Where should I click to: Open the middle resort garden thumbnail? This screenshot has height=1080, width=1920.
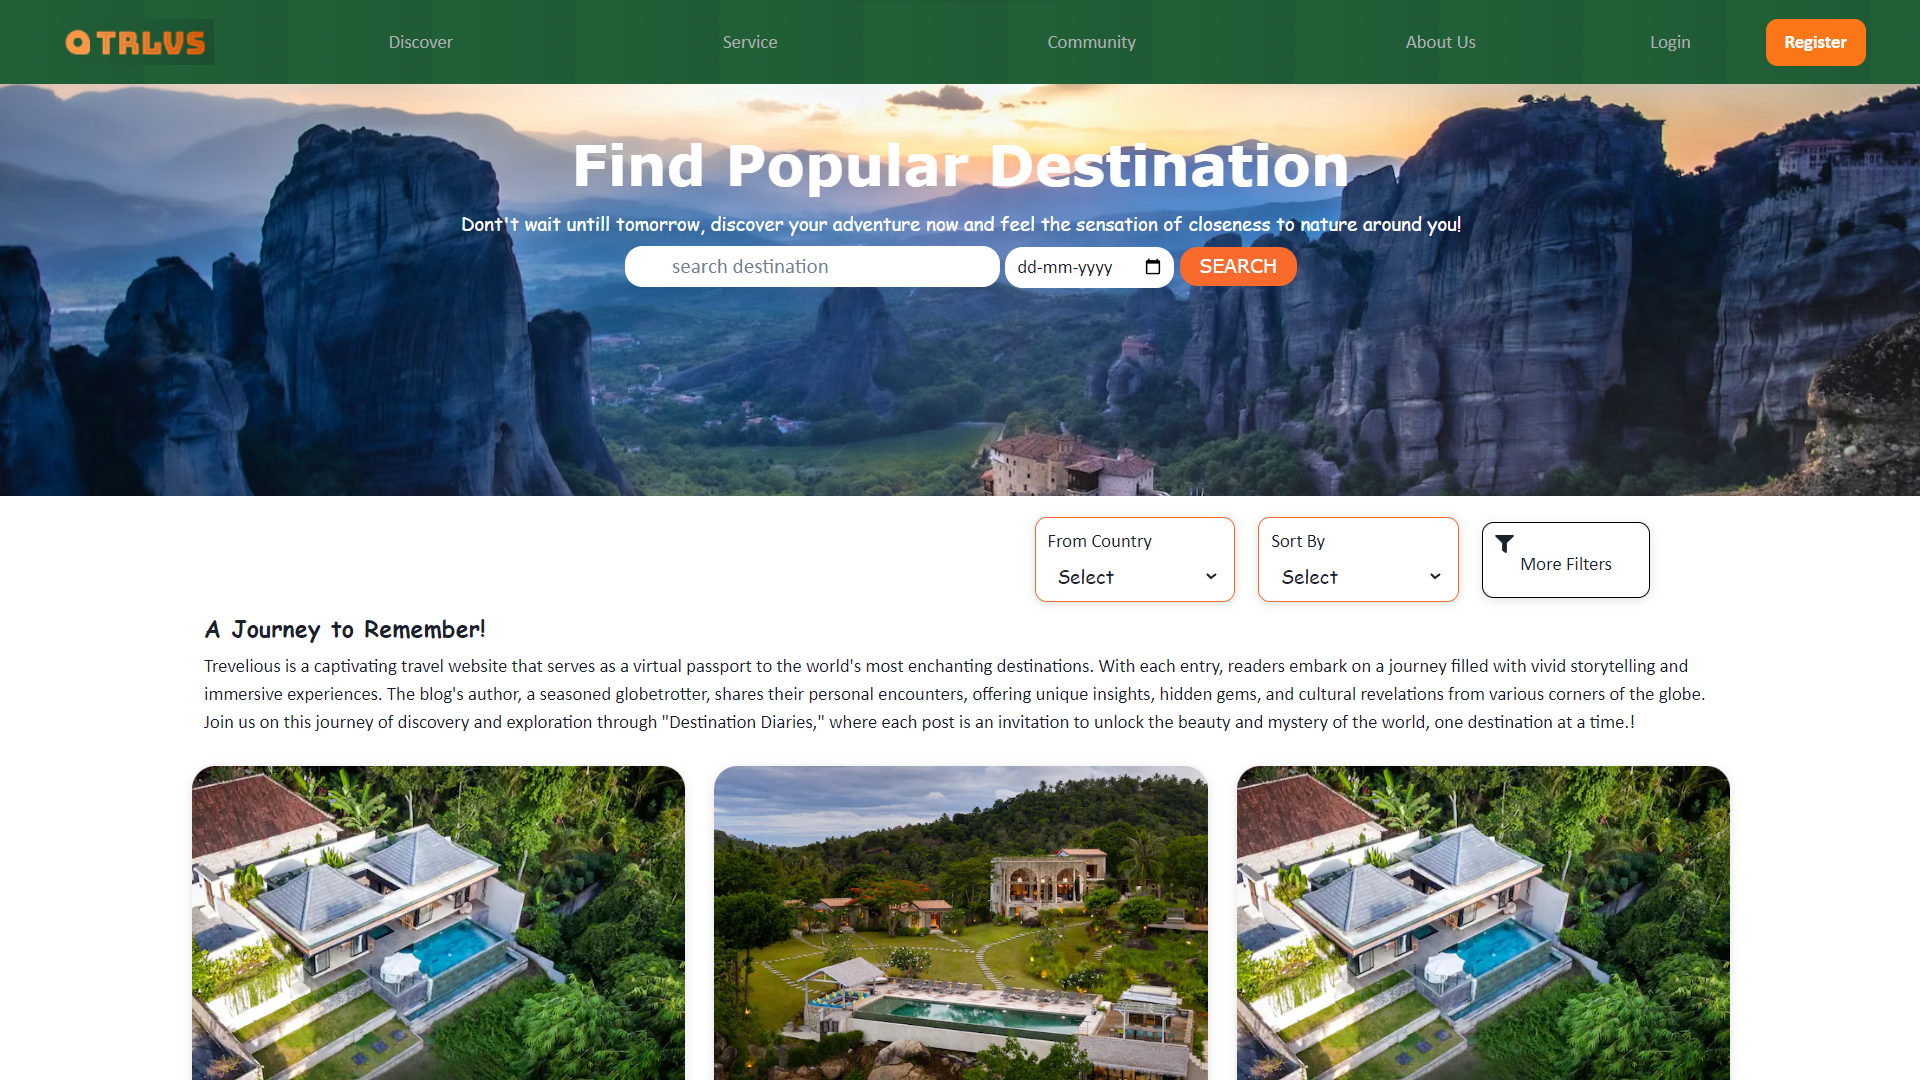tap(960, 923)
